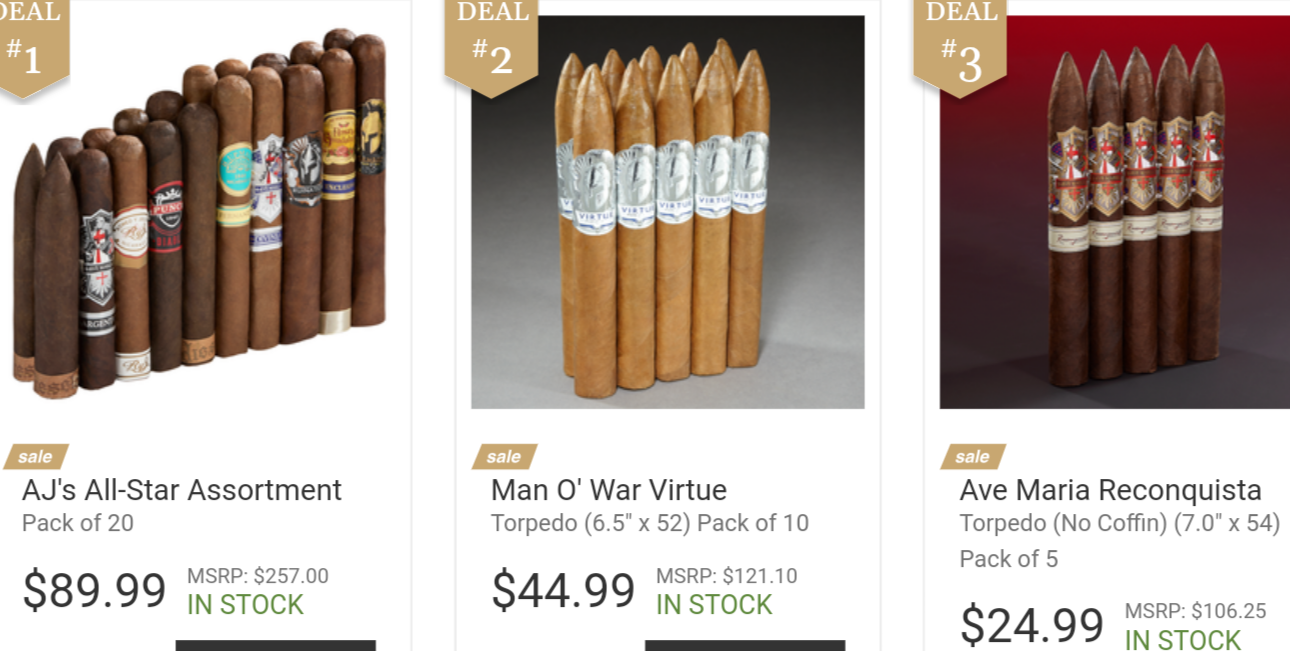Click the sale tag above Ave Maria Reconquista
This screenshot has height=651, width=1290.
click(x=973, y=457)
